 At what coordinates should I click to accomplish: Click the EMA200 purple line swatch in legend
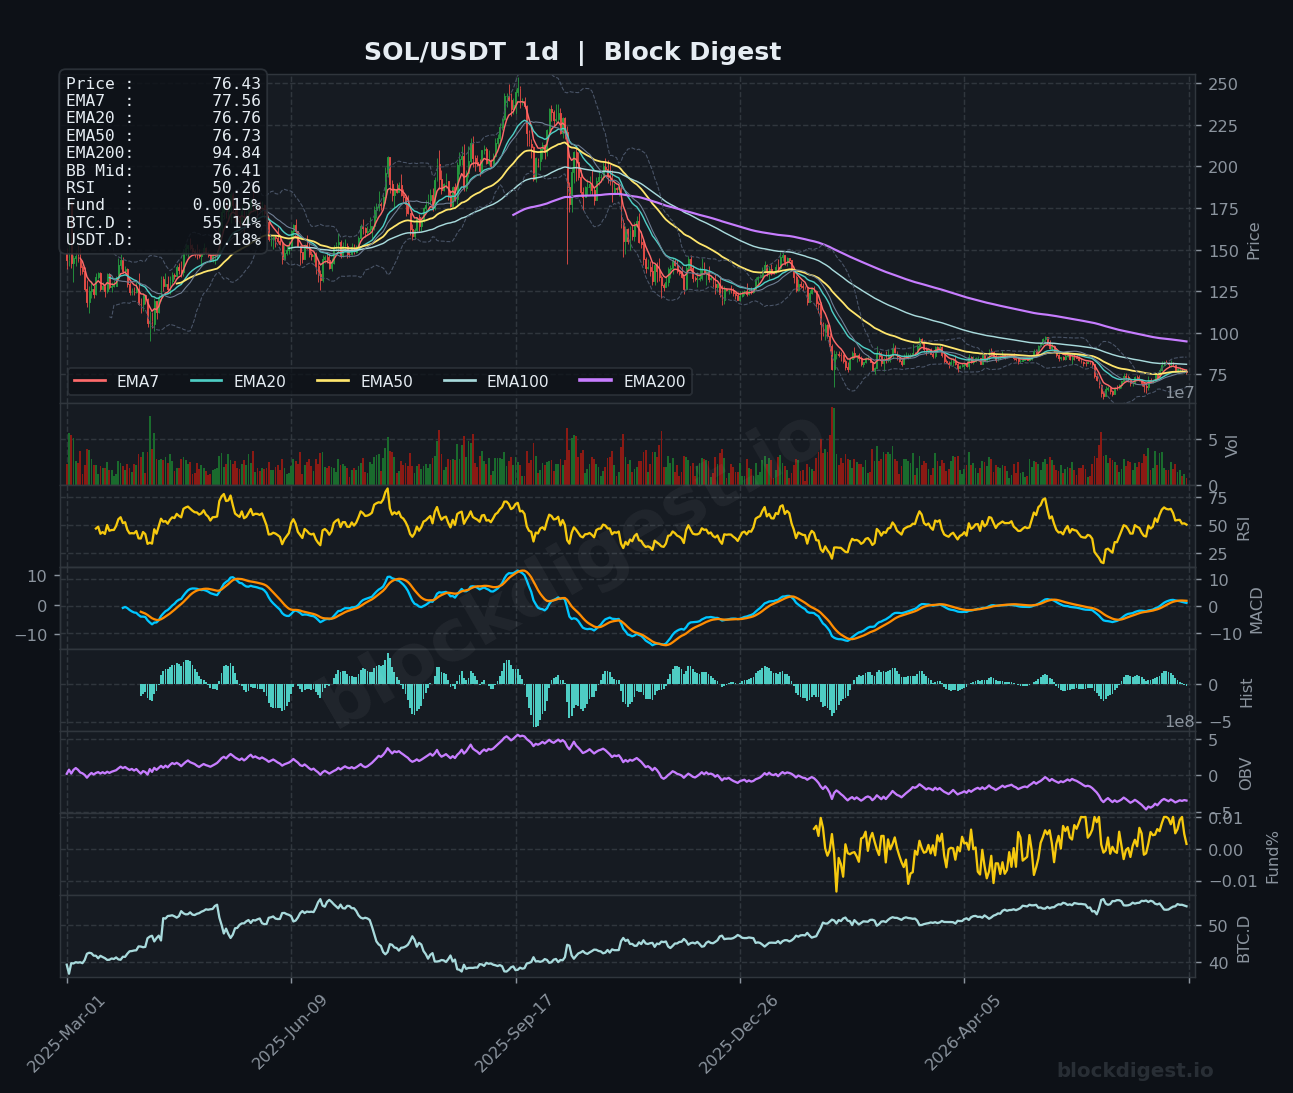tap(596, 381)
